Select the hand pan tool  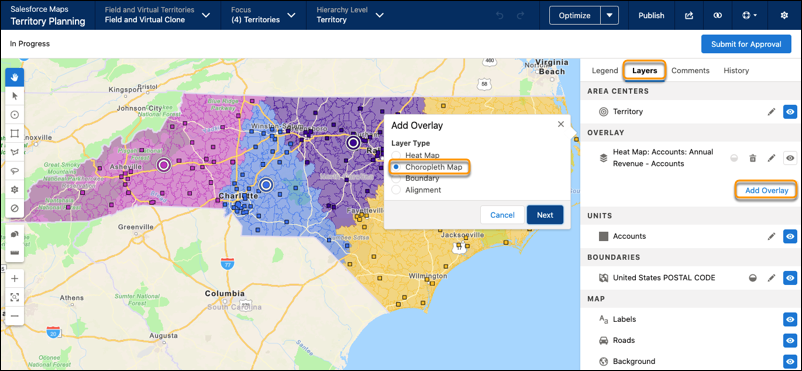[x=14, y=77]
